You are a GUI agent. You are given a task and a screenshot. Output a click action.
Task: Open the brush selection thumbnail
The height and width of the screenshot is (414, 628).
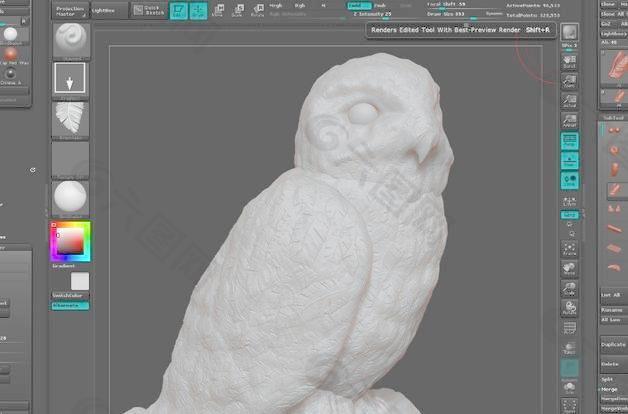[x=70, y=40]
